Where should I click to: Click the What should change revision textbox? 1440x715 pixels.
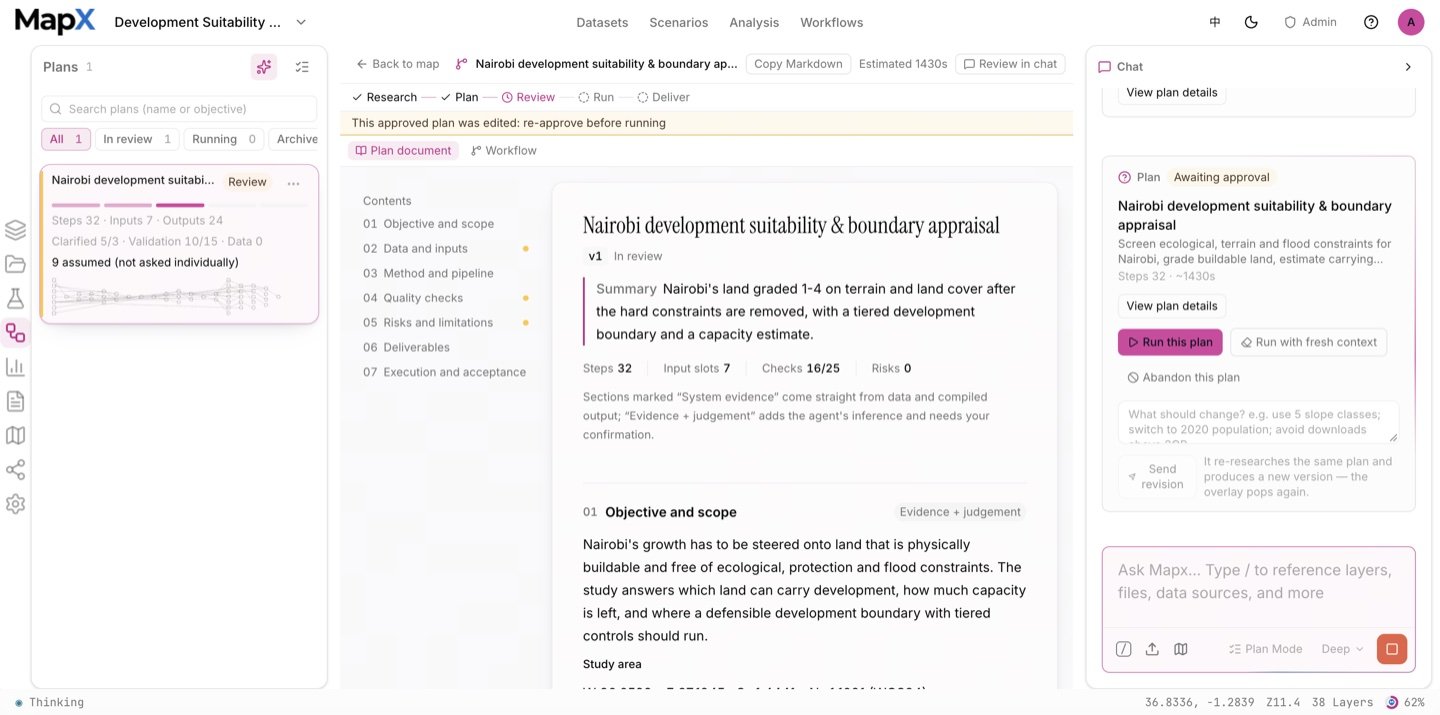pyautogui.click(x=1258, y=422)
